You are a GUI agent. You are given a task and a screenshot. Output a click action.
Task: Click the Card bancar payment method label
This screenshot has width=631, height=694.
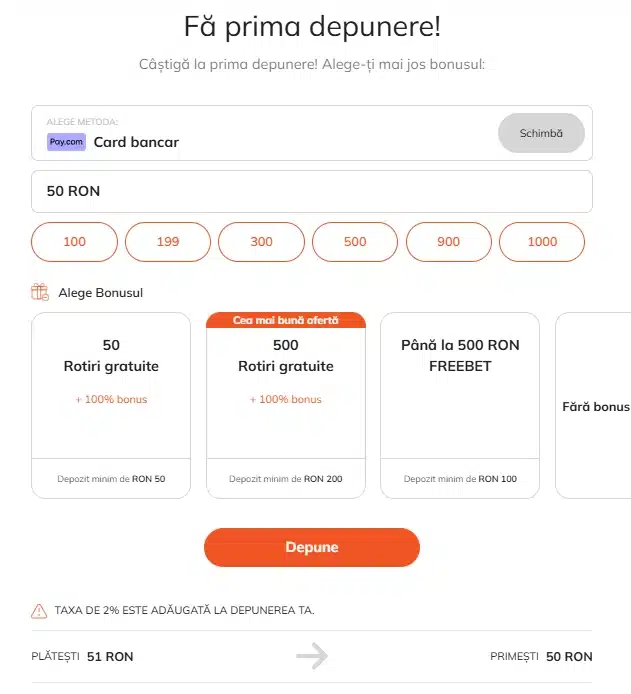136,142
